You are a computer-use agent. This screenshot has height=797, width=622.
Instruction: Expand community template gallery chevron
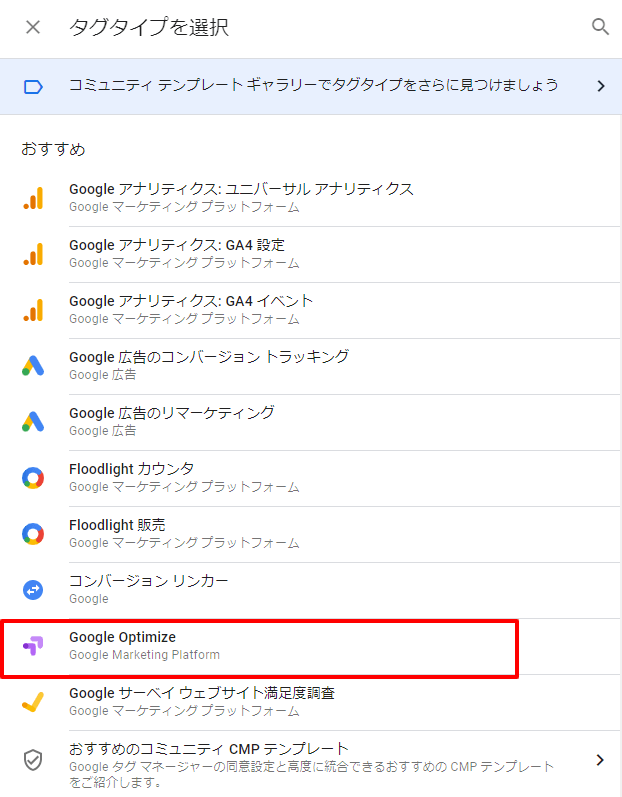(x=601, y=86)
